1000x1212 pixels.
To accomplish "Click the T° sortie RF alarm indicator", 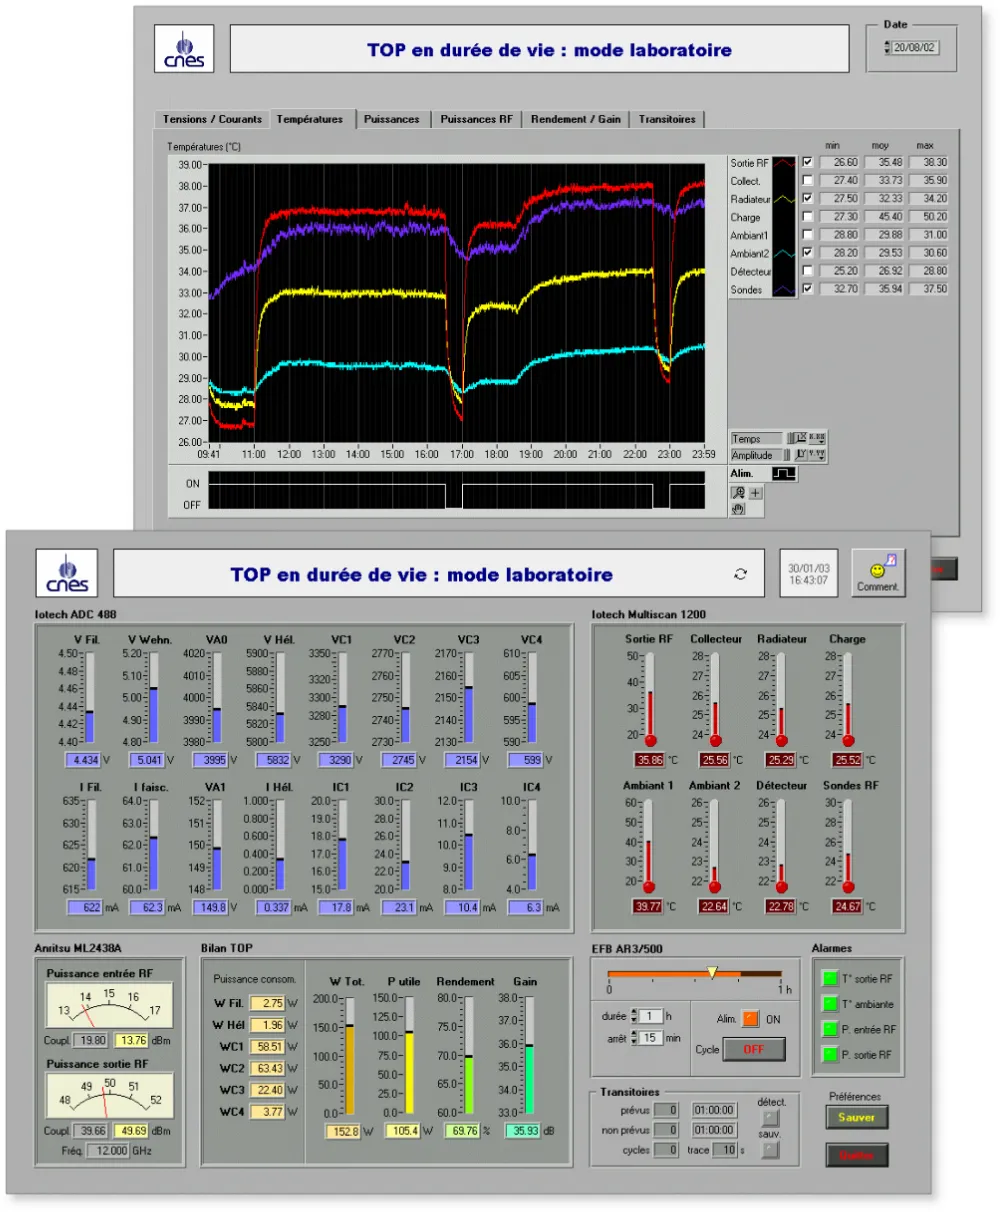I will pos(830,978).
